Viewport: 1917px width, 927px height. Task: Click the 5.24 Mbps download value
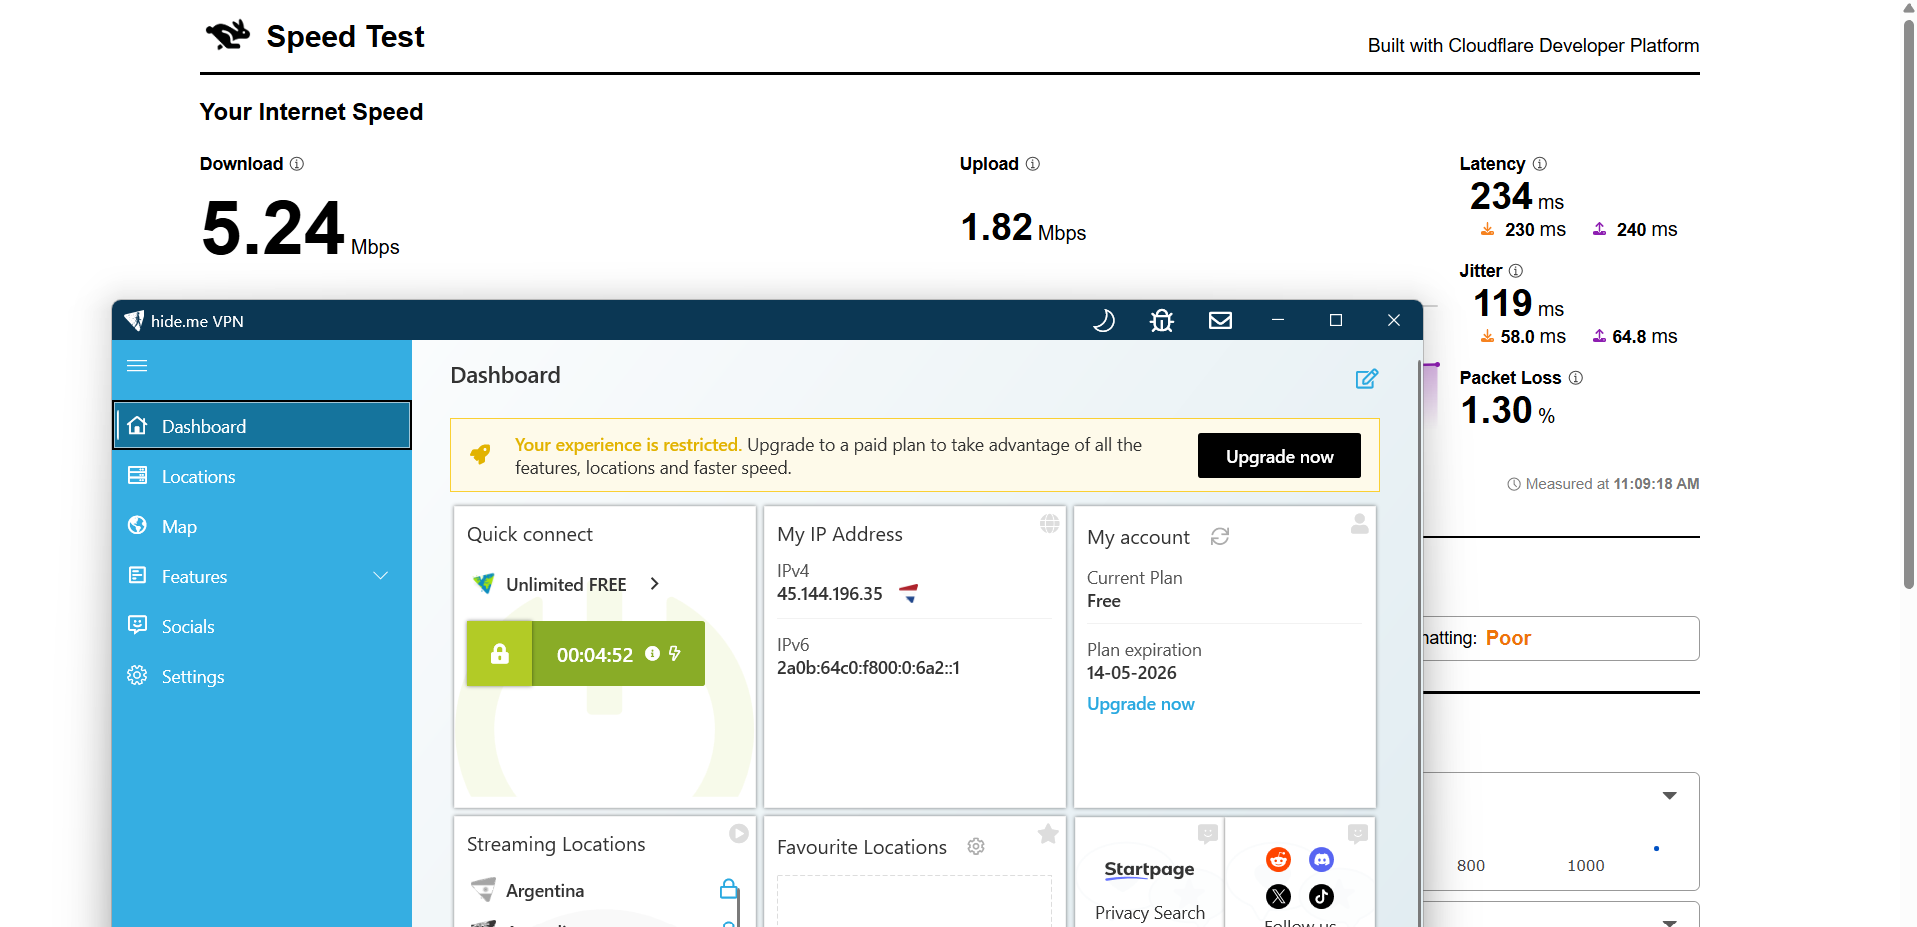tap(300, 229)
